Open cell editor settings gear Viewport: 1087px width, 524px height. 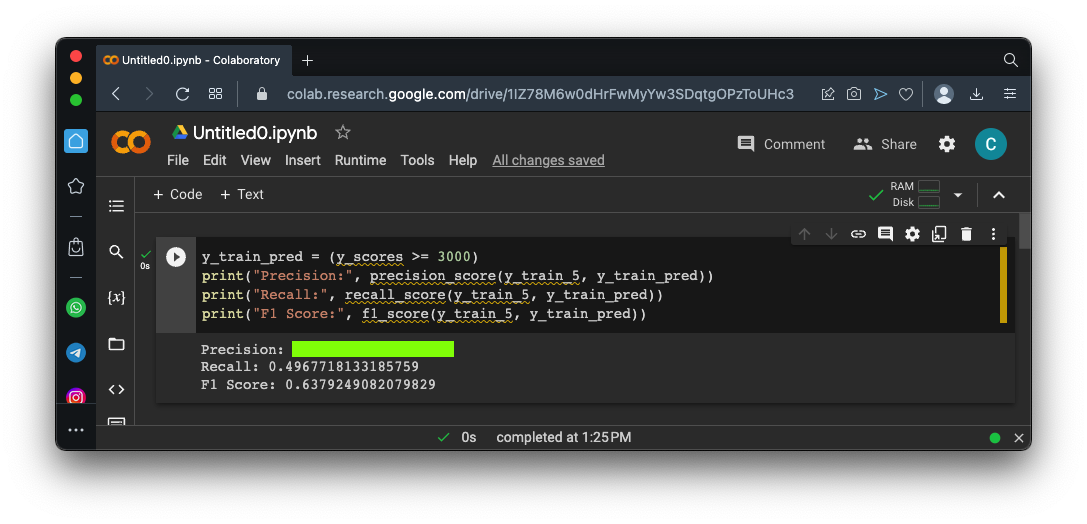(x=912, y=234)
